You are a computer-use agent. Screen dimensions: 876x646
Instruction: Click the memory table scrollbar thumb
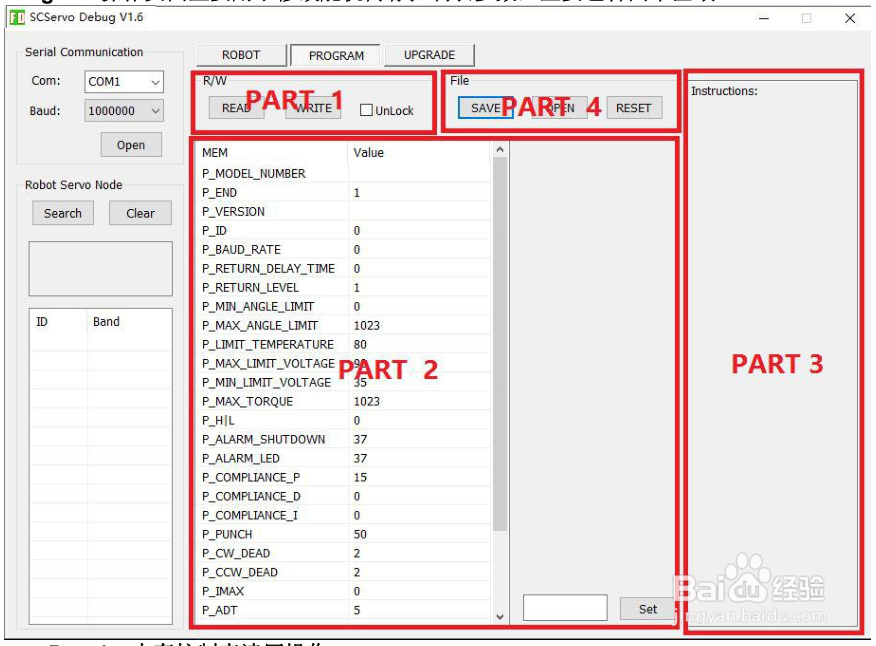[500, 344]
